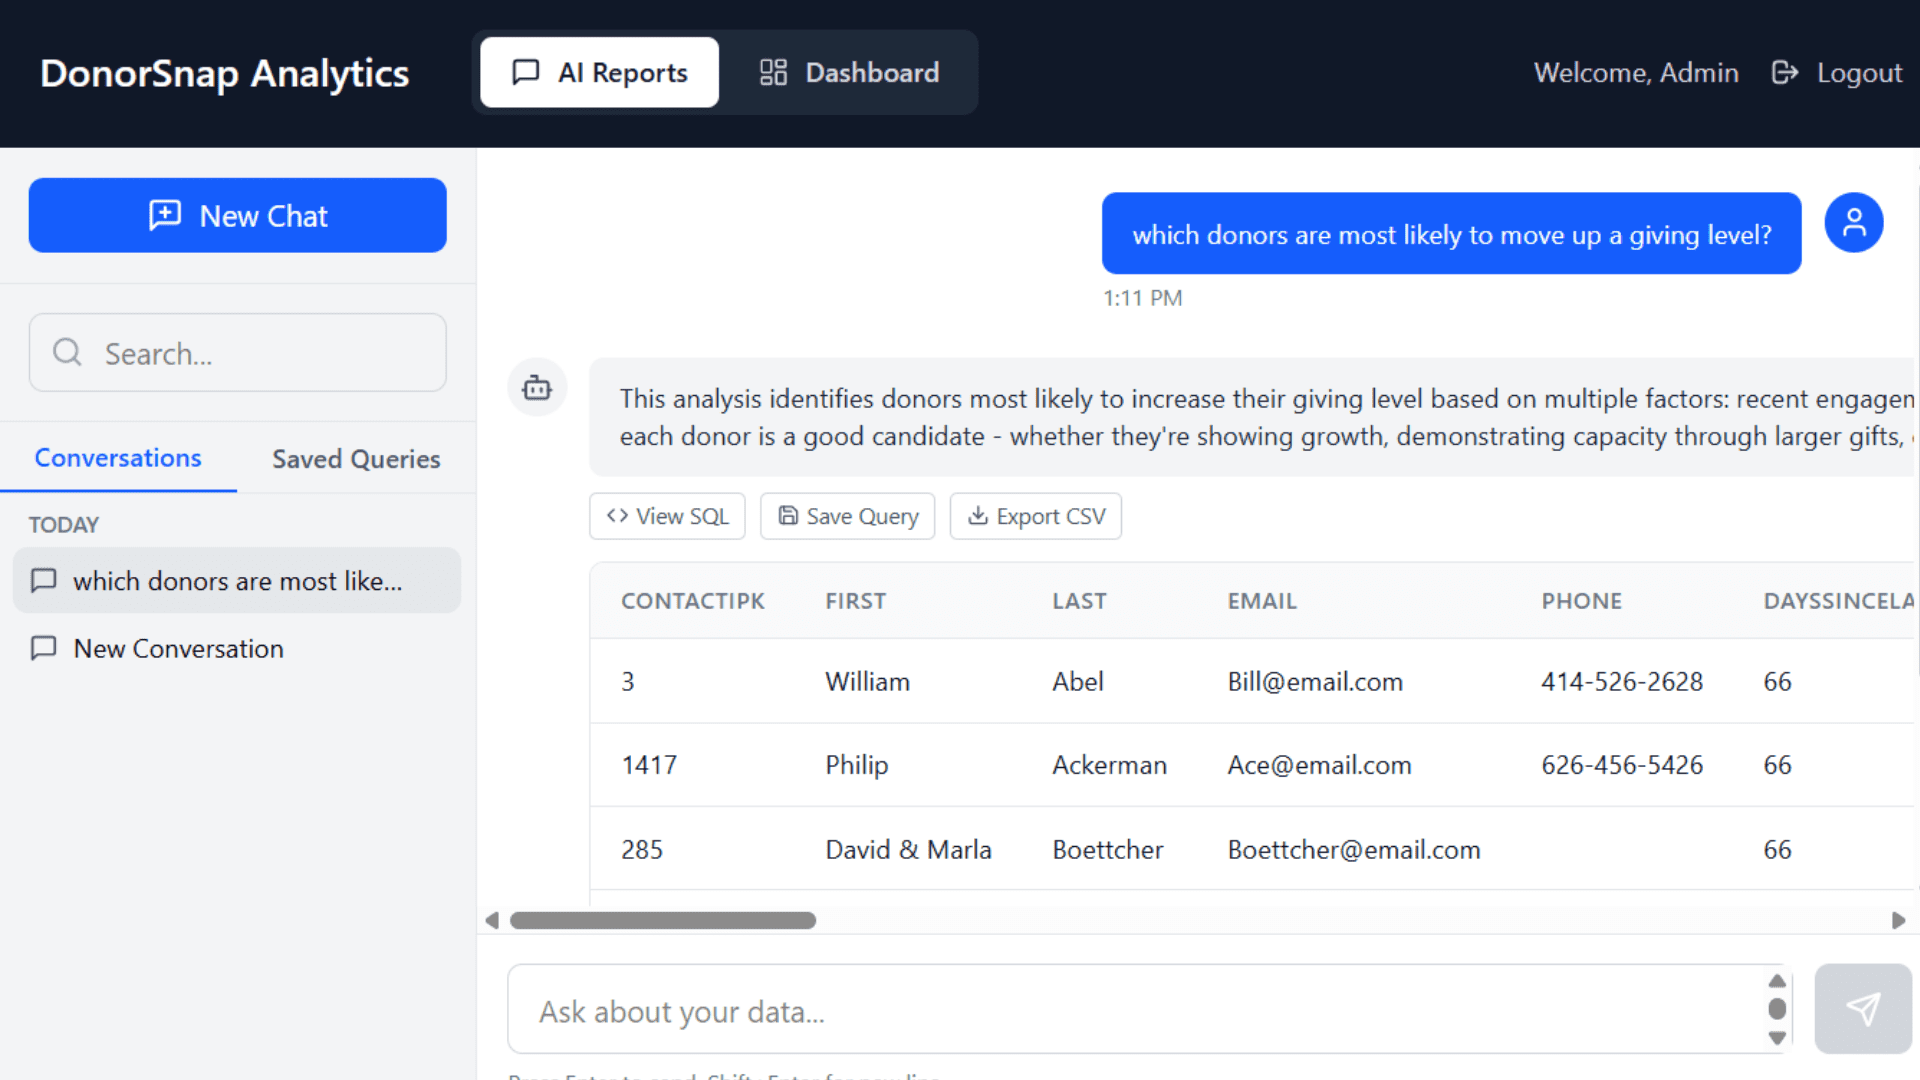Open the AI Reports tab
Screen dimensions: 1920x1080
(x=599, y=72)
